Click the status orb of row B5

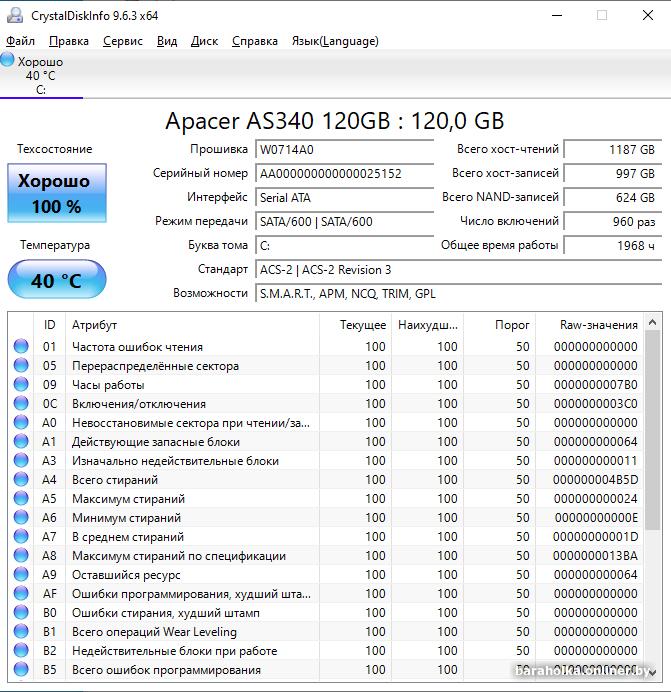point(21,669)
